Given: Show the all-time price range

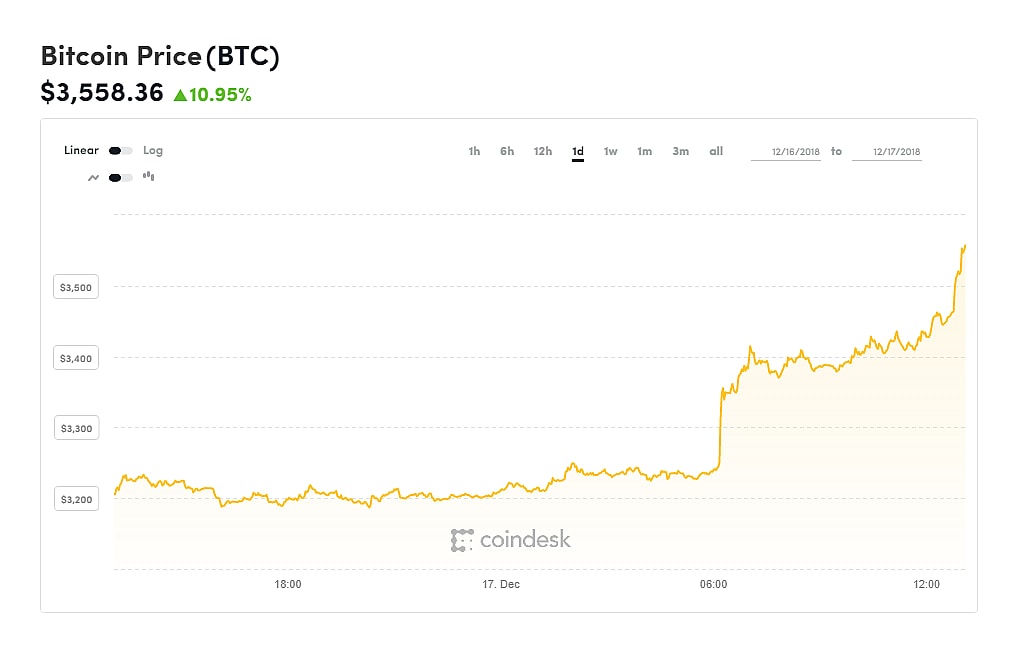Looking at the screenshot, I should (716, 152).
